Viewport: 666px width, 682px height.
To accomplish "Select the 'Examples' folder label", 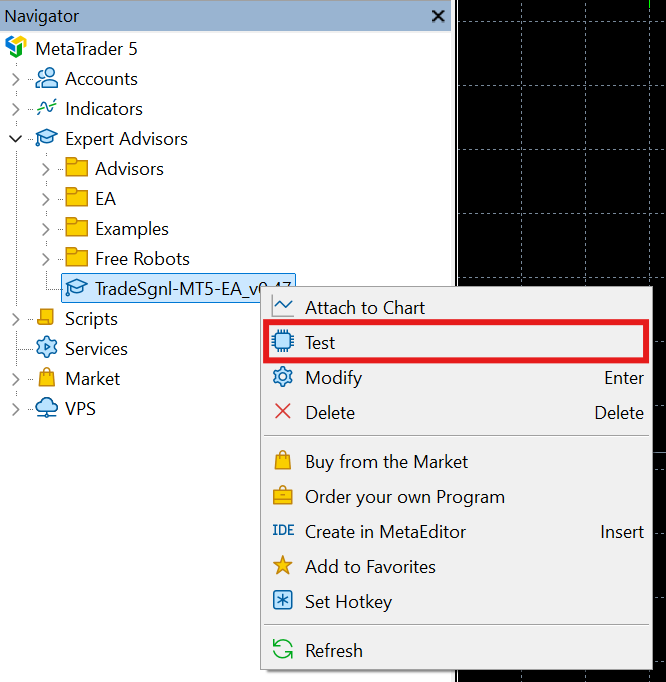I will (132, 229).
